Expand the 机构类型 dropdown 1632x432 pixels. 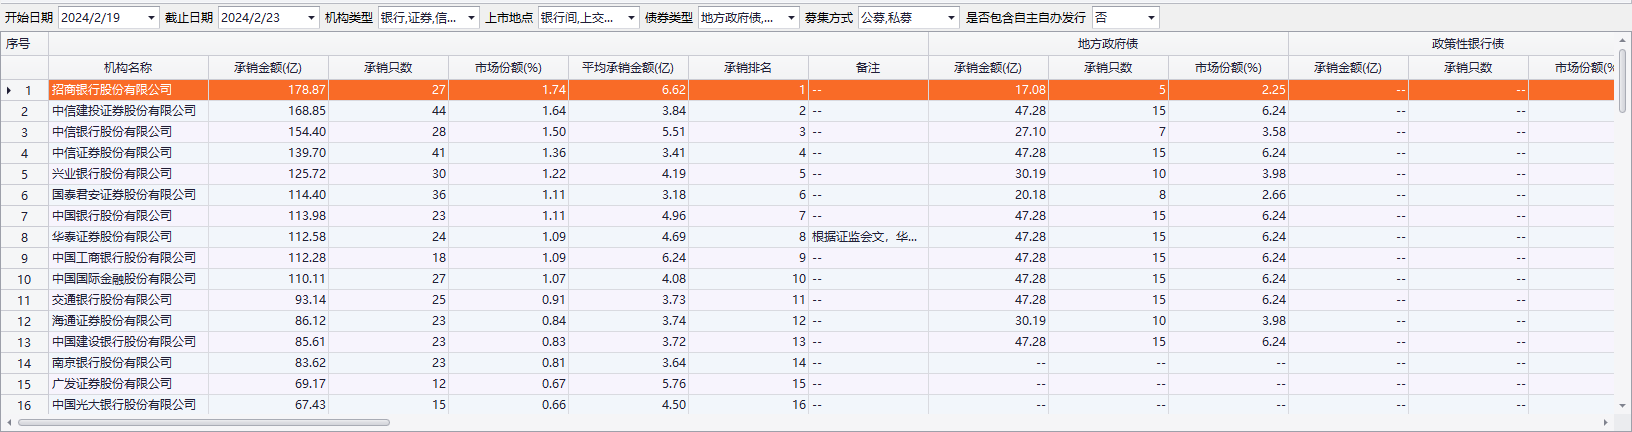(x=471, y=18)
